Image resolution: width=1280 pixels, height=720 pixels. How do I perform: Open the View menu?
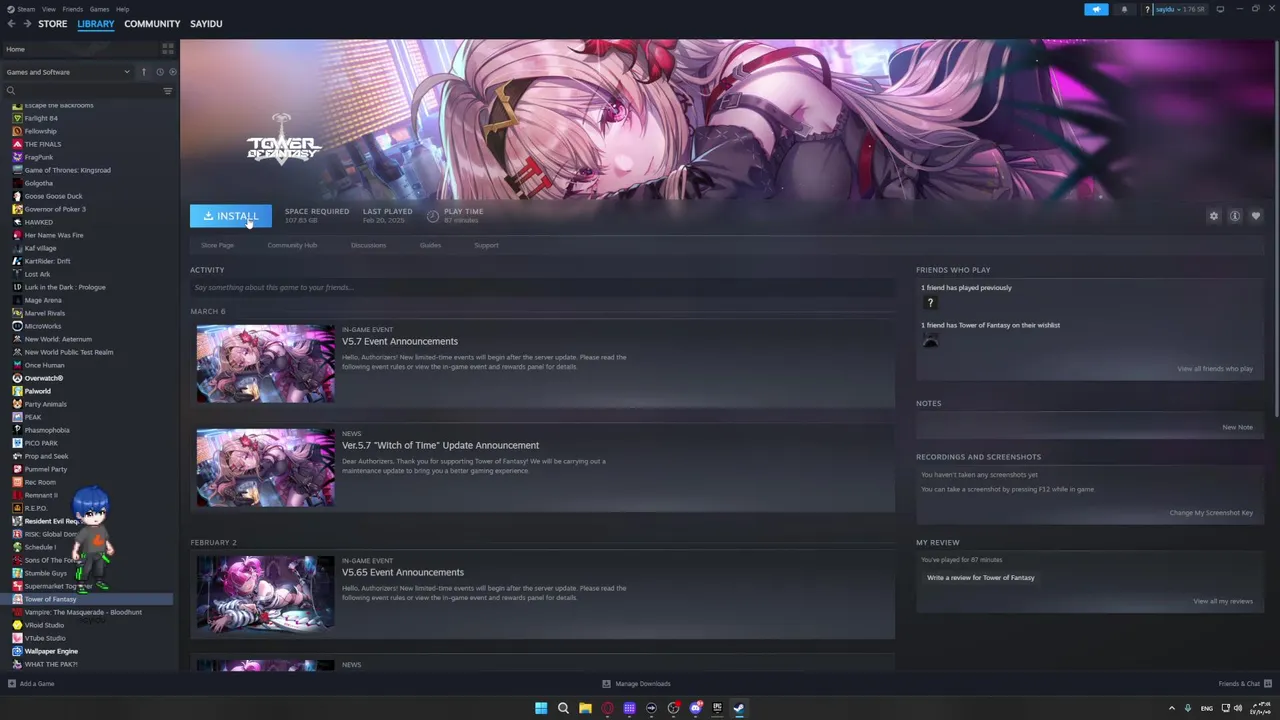coord(48,9)
